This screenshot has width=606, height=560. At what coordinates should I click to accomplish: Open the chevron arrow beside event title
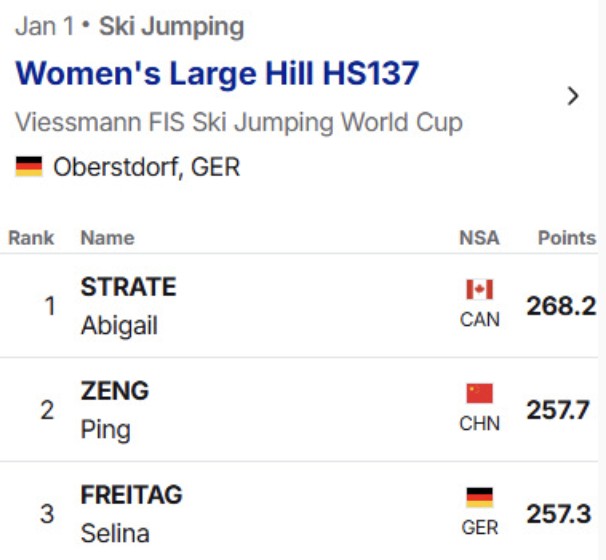point(573,96)
